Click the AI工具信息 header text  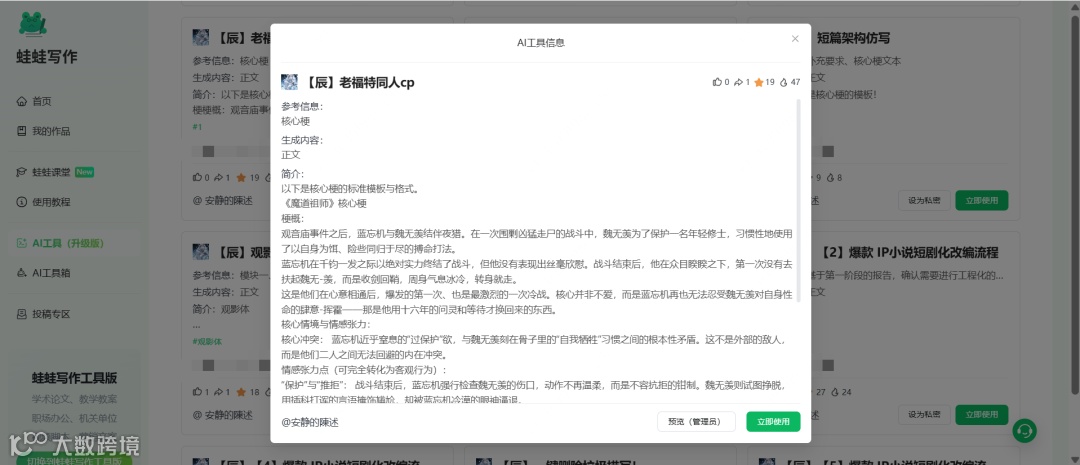(541, 43)
